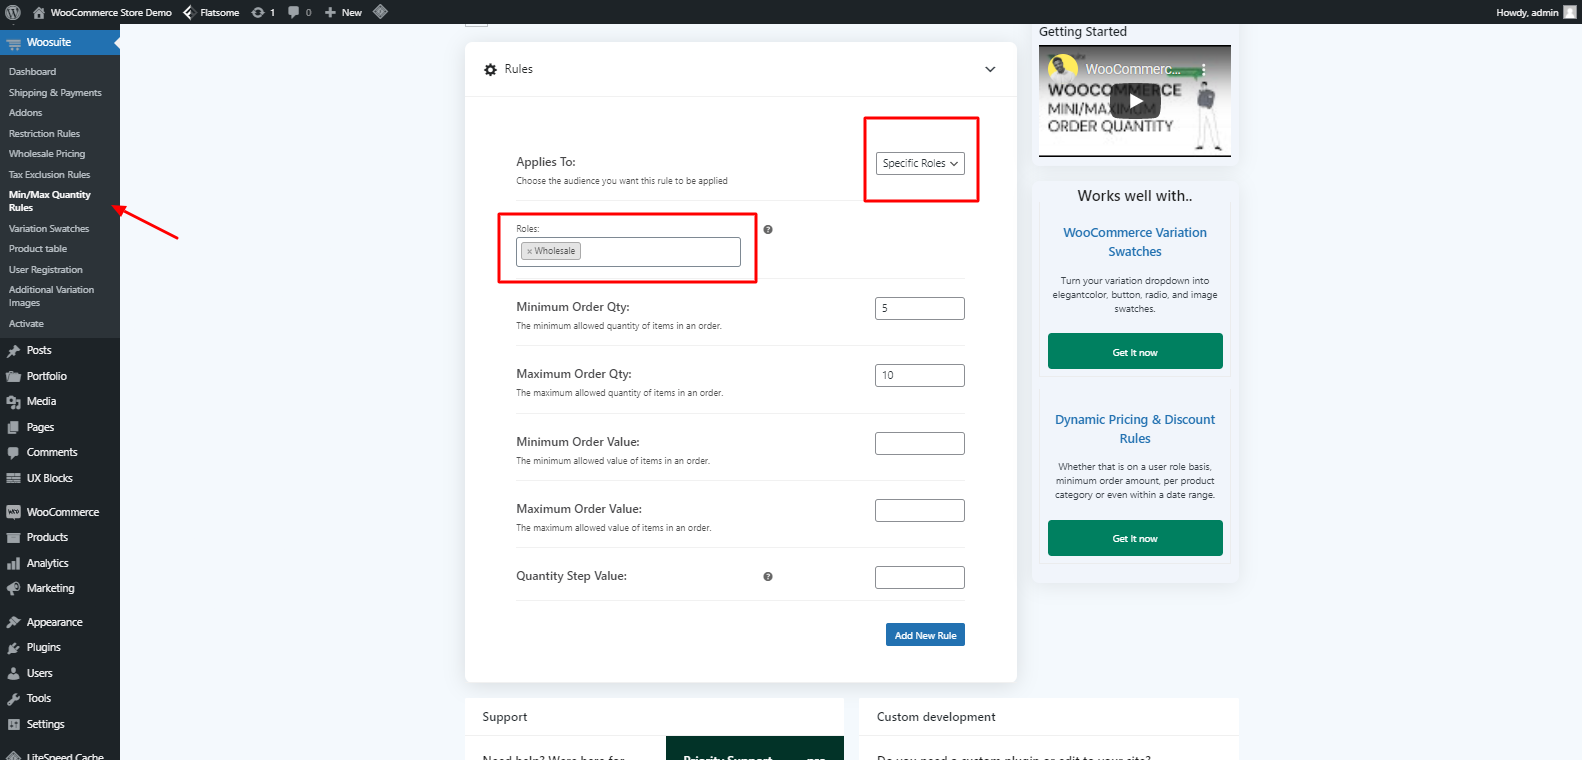Screen dimensions: 1582x760
Task: Click the Comments sidebar icon
Action: pyautogui.click(x=13, y=453)
